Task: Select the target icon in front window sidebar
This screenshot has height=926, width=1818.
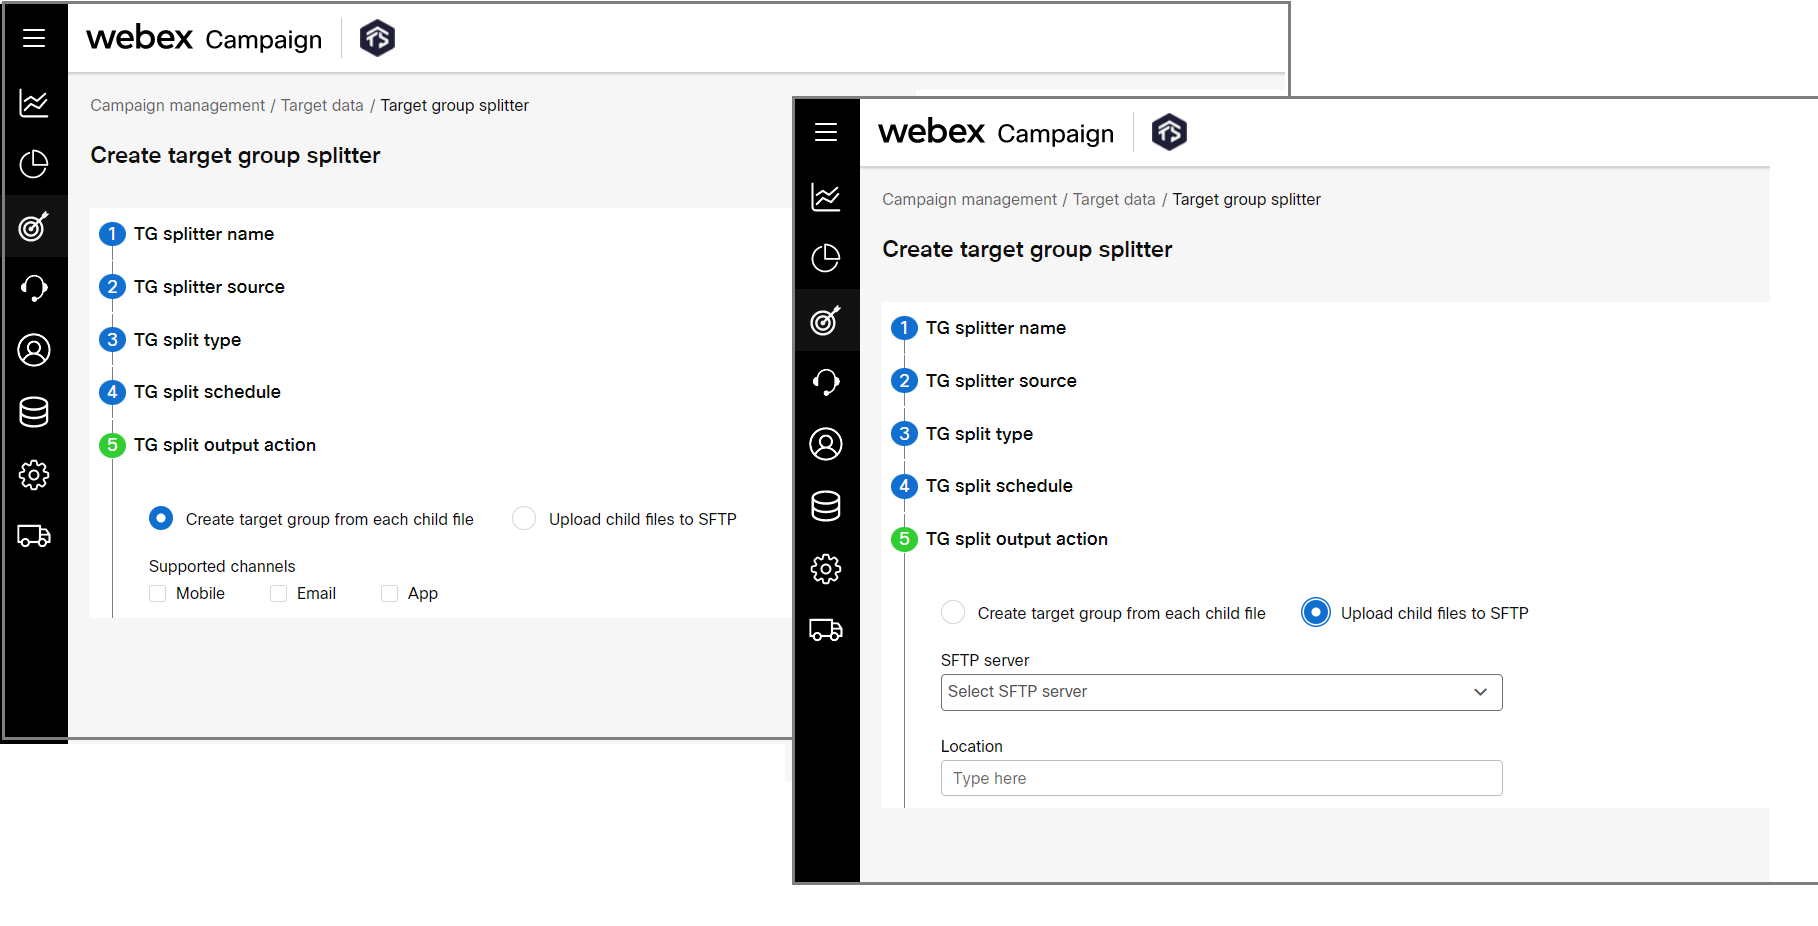Action: click(826, 321)
